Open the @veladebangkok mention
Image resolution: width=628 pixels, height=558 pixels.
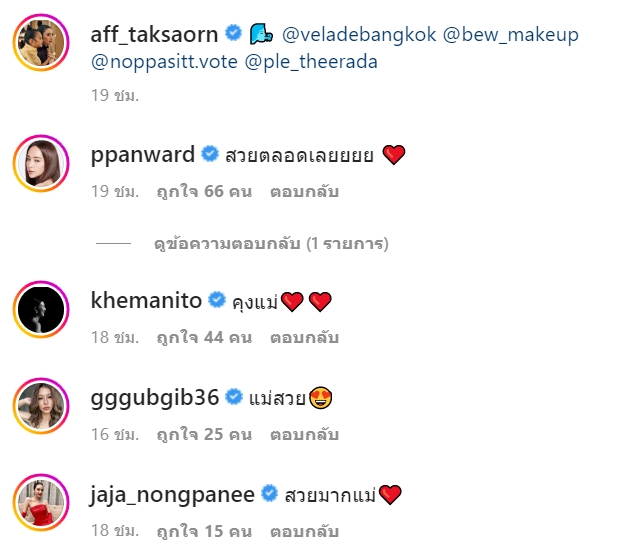pyautogui.click(x=359, y=34)
